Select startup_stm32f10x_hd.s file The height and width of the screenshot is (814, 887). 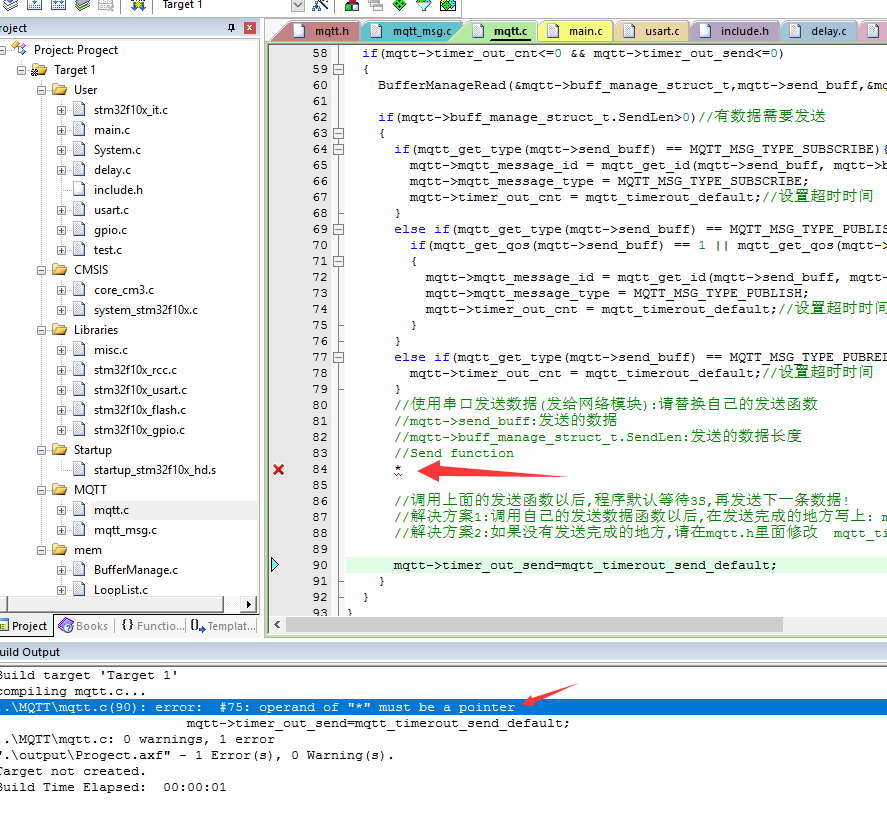pyautogui.click(x=154, y=470)
